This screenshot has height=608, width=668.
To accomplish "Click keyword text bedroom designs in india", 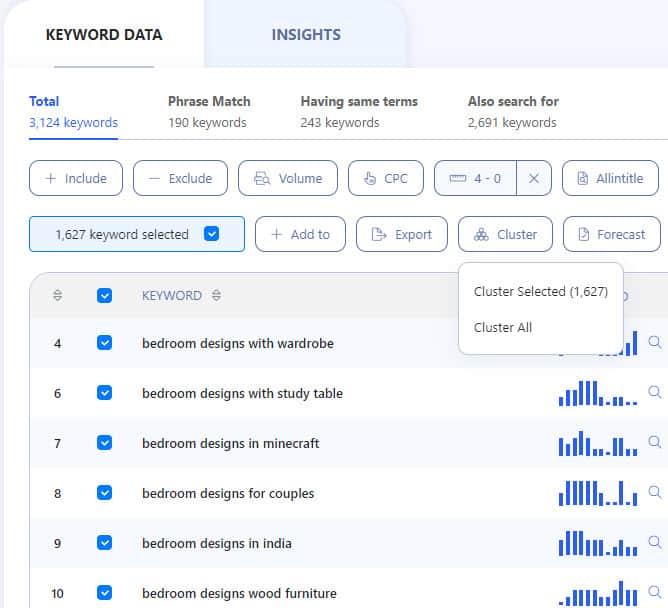I will pos(217,543).
